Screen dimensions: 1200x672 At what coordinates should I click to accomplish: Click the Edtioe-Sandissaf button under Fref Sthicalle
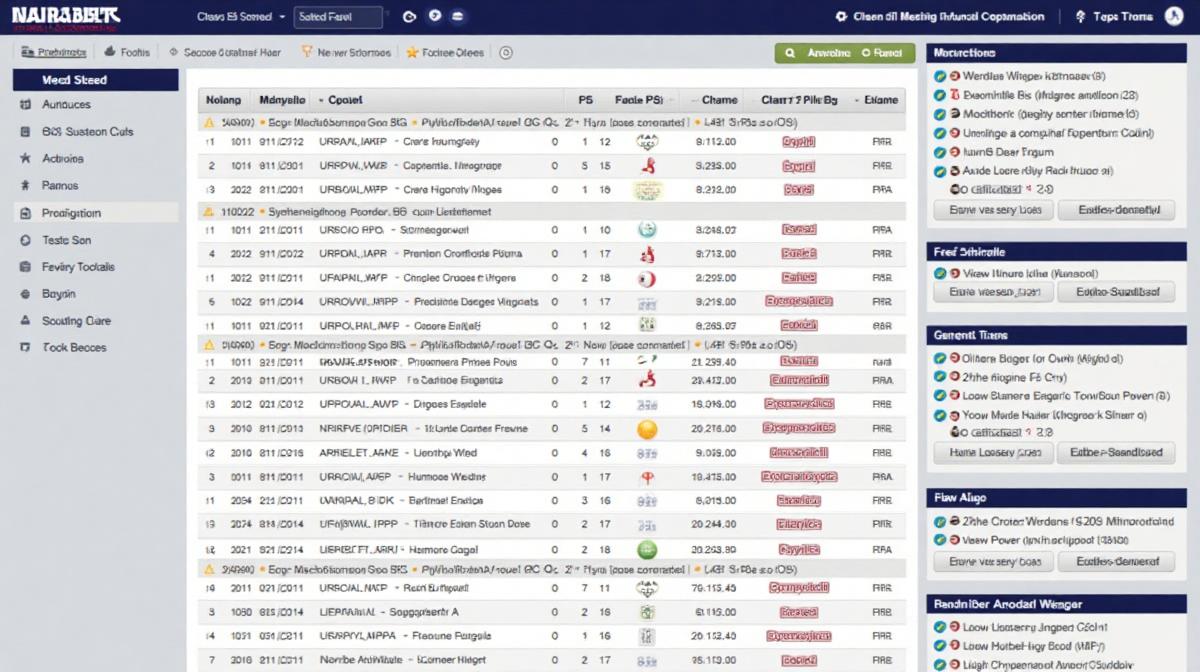point(1115,292)
